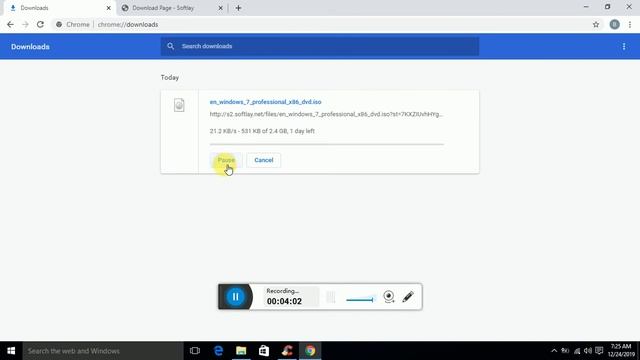Click the Google Chrome taskbar icon
The image size is (640, 360).
click(x=310, y=351)
